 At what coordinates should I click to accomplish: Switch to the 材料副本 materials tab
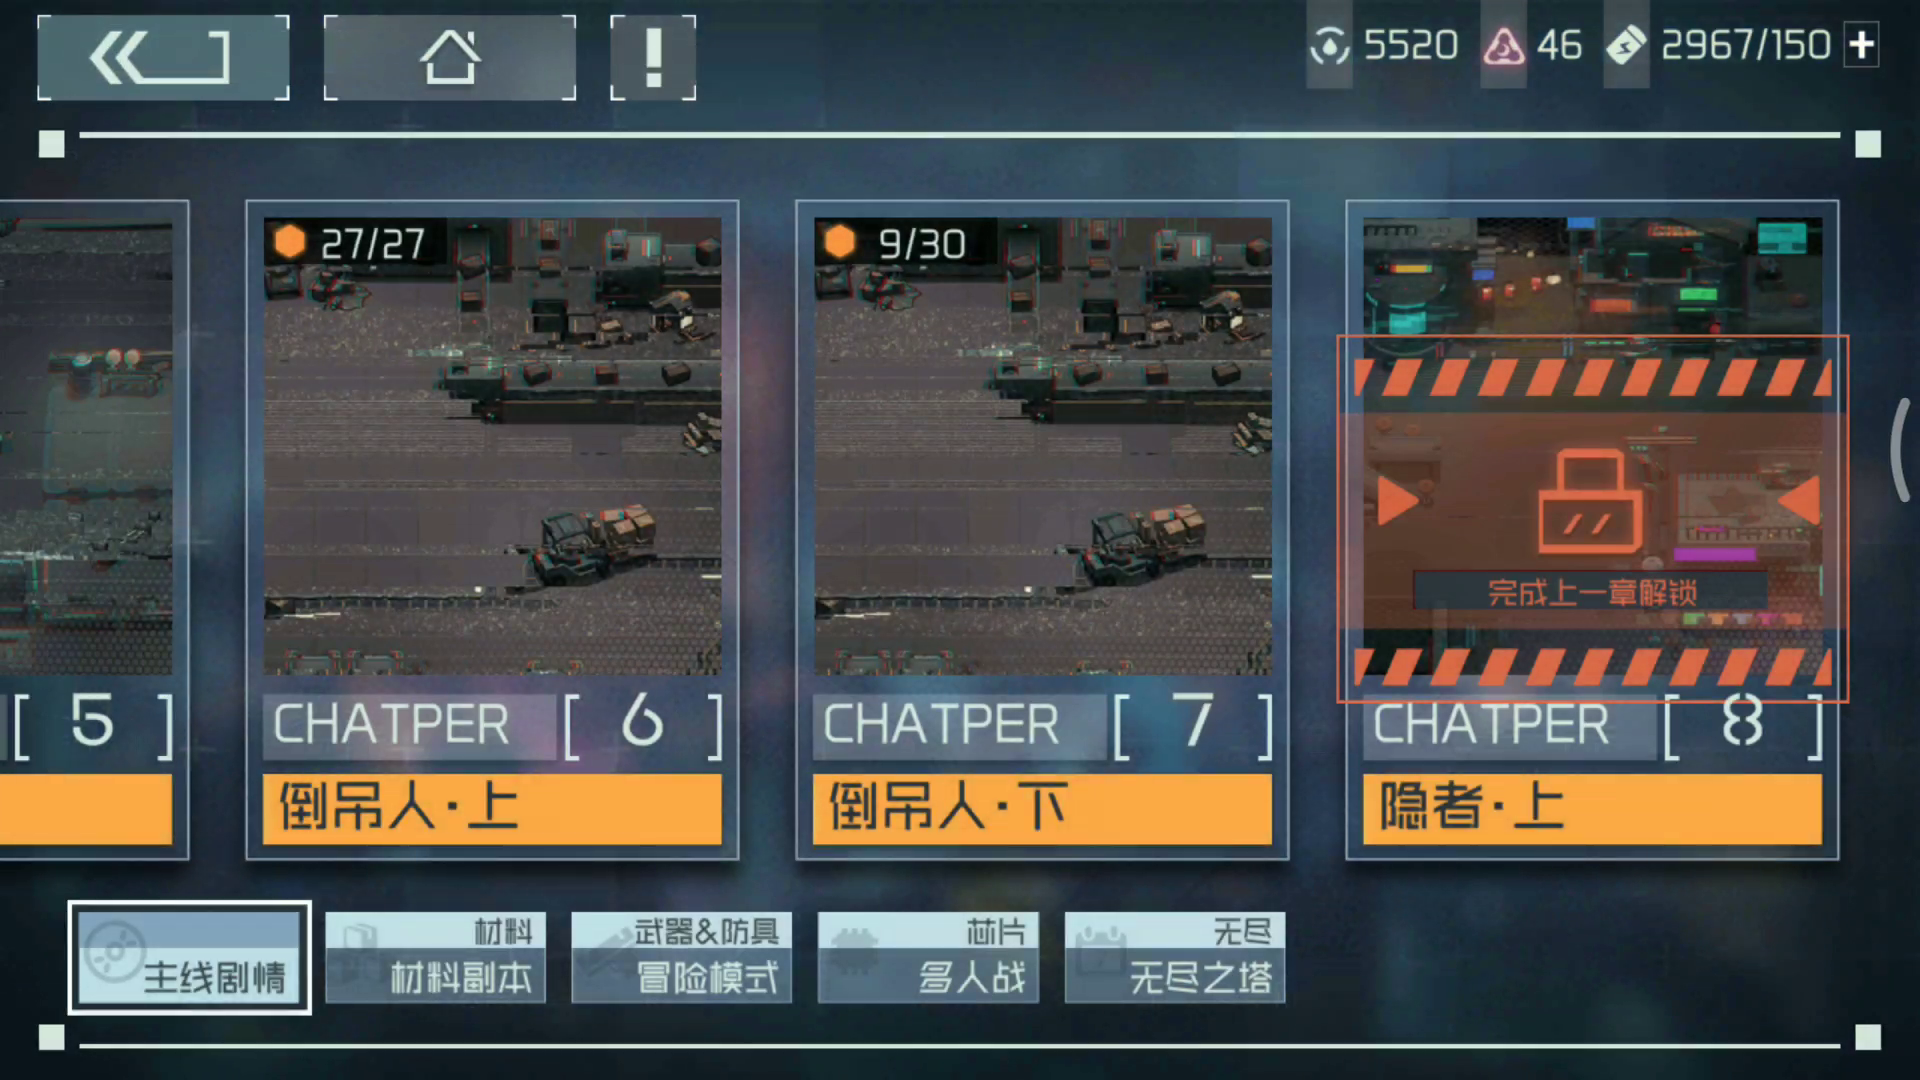point(436,957)
